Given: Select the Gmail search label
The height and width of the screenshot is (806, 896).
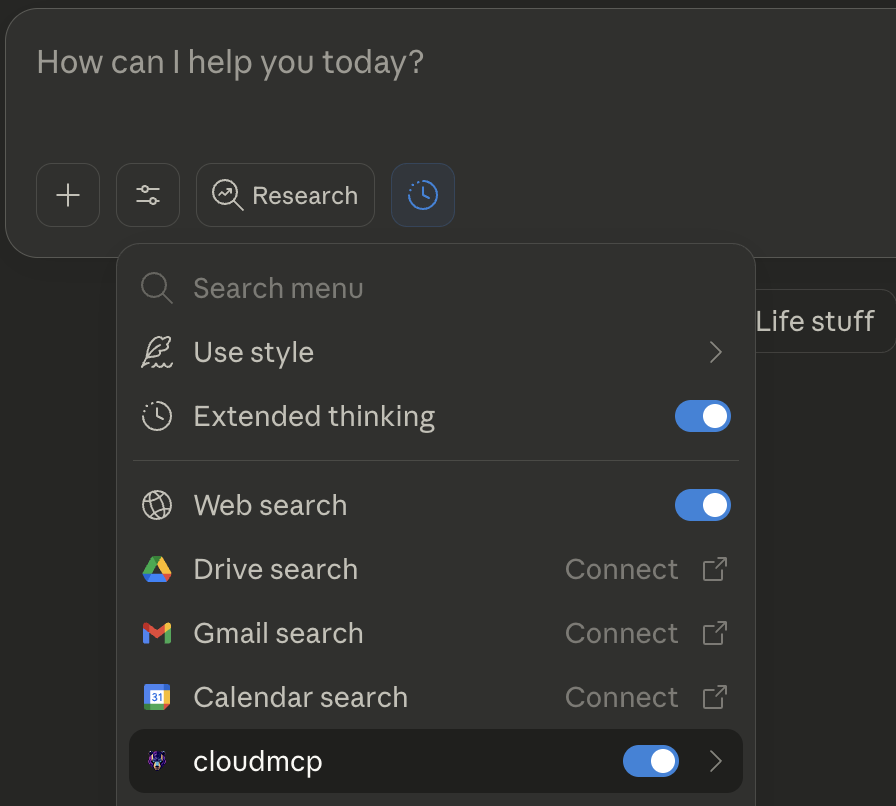Looking at the screenshot, I should [278, 633].
